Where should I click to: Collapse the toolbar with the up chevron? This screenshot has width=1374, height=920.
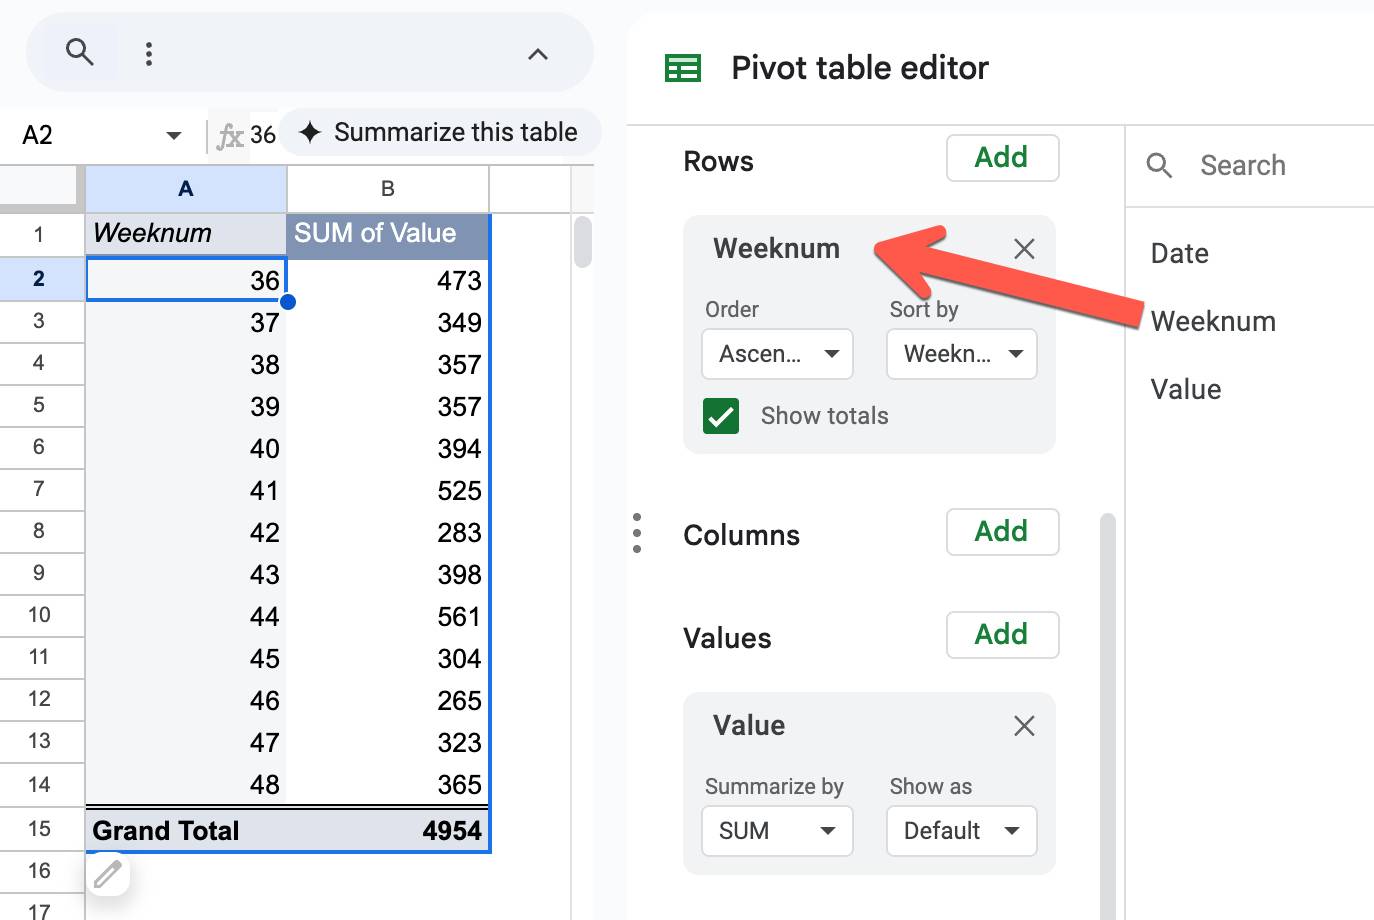point(538,54)
